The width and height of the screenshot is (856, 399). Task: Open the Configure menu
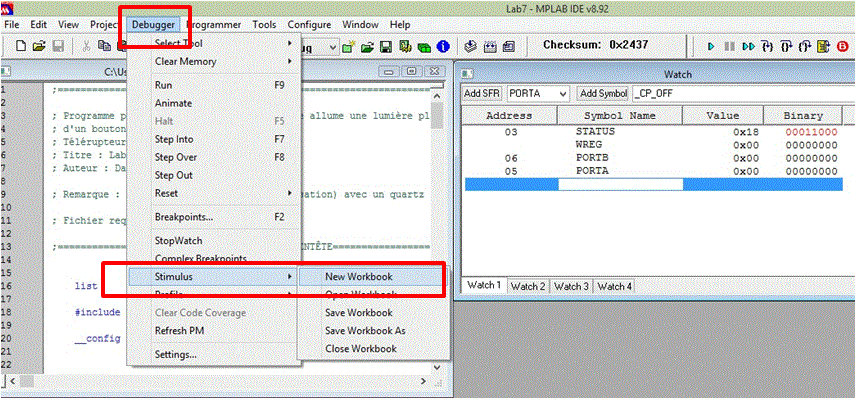point(309,25)
